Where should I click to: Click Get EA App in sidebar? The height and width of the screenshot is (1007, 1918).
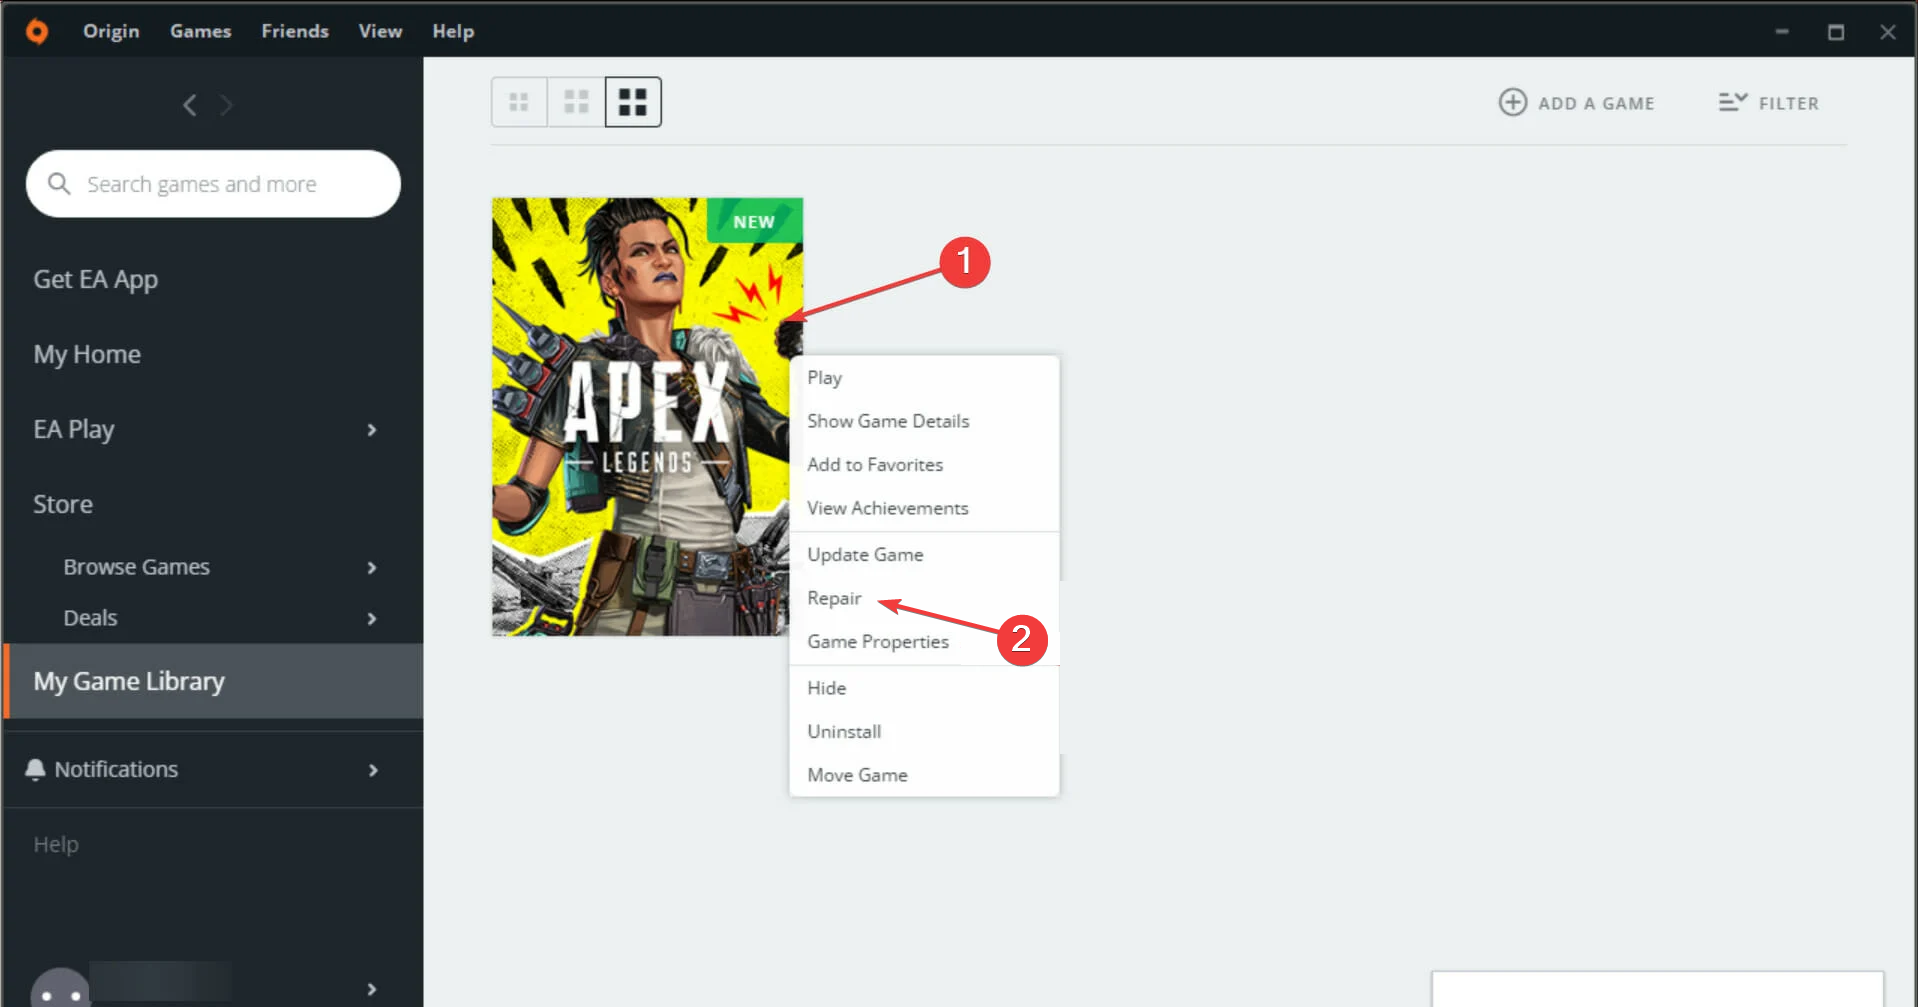coord(96,280)
